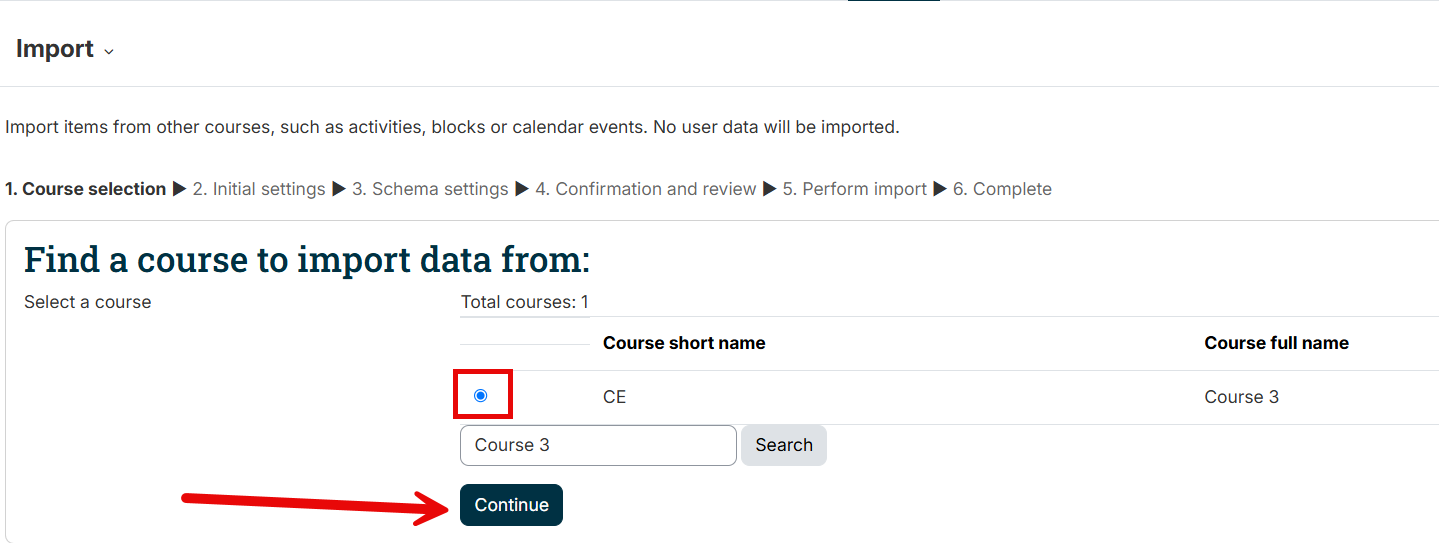Click the Search button
Image resolution: width=1439 pixels, height=543 pixels.
tap(784, 445)
